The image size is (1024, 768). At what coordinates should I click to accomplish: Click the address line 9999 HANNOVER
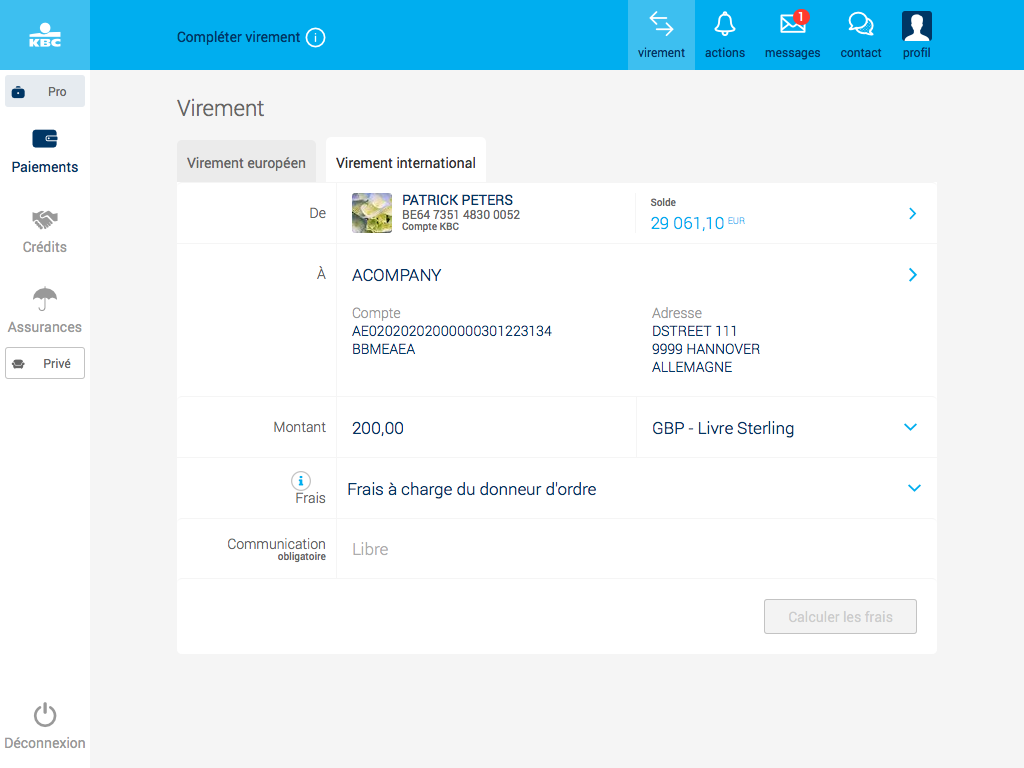(705, 349)
